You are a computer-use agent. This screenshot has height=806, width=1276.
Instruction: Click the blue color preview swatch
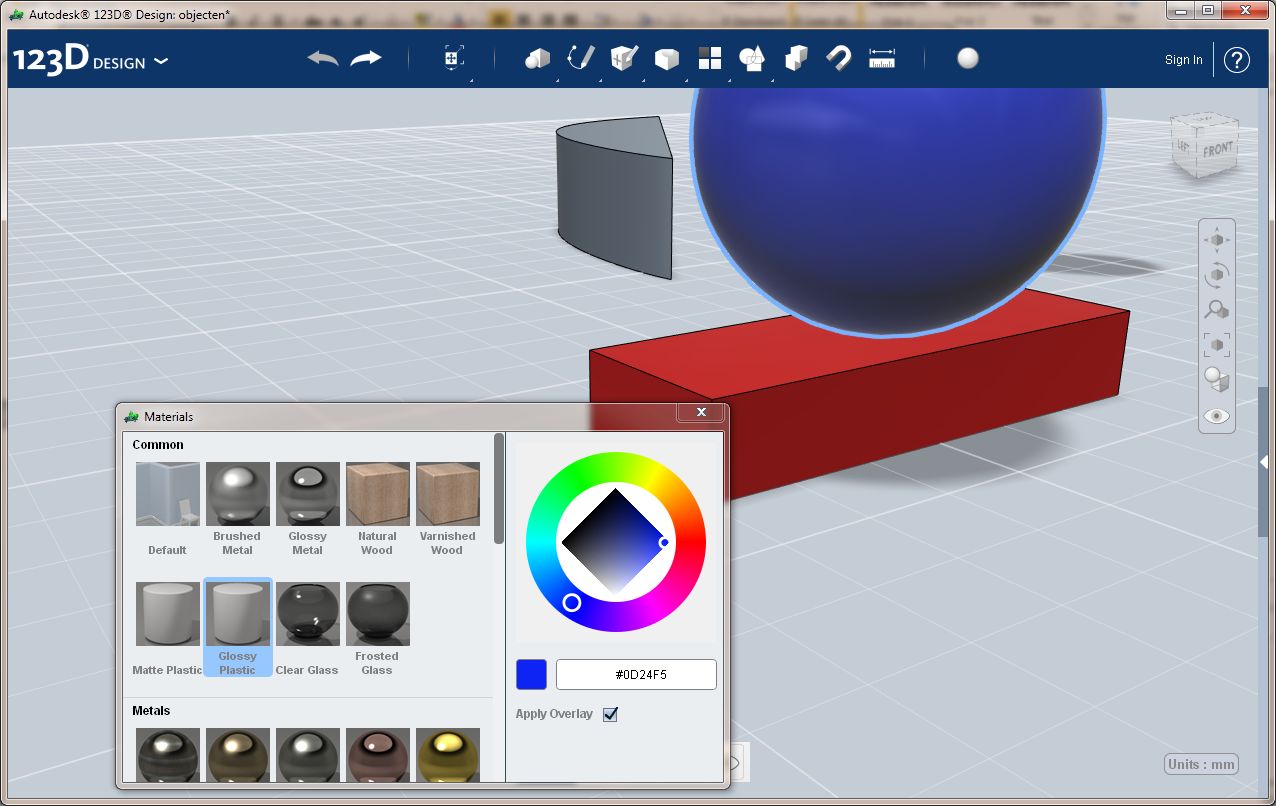coord(531,674)
